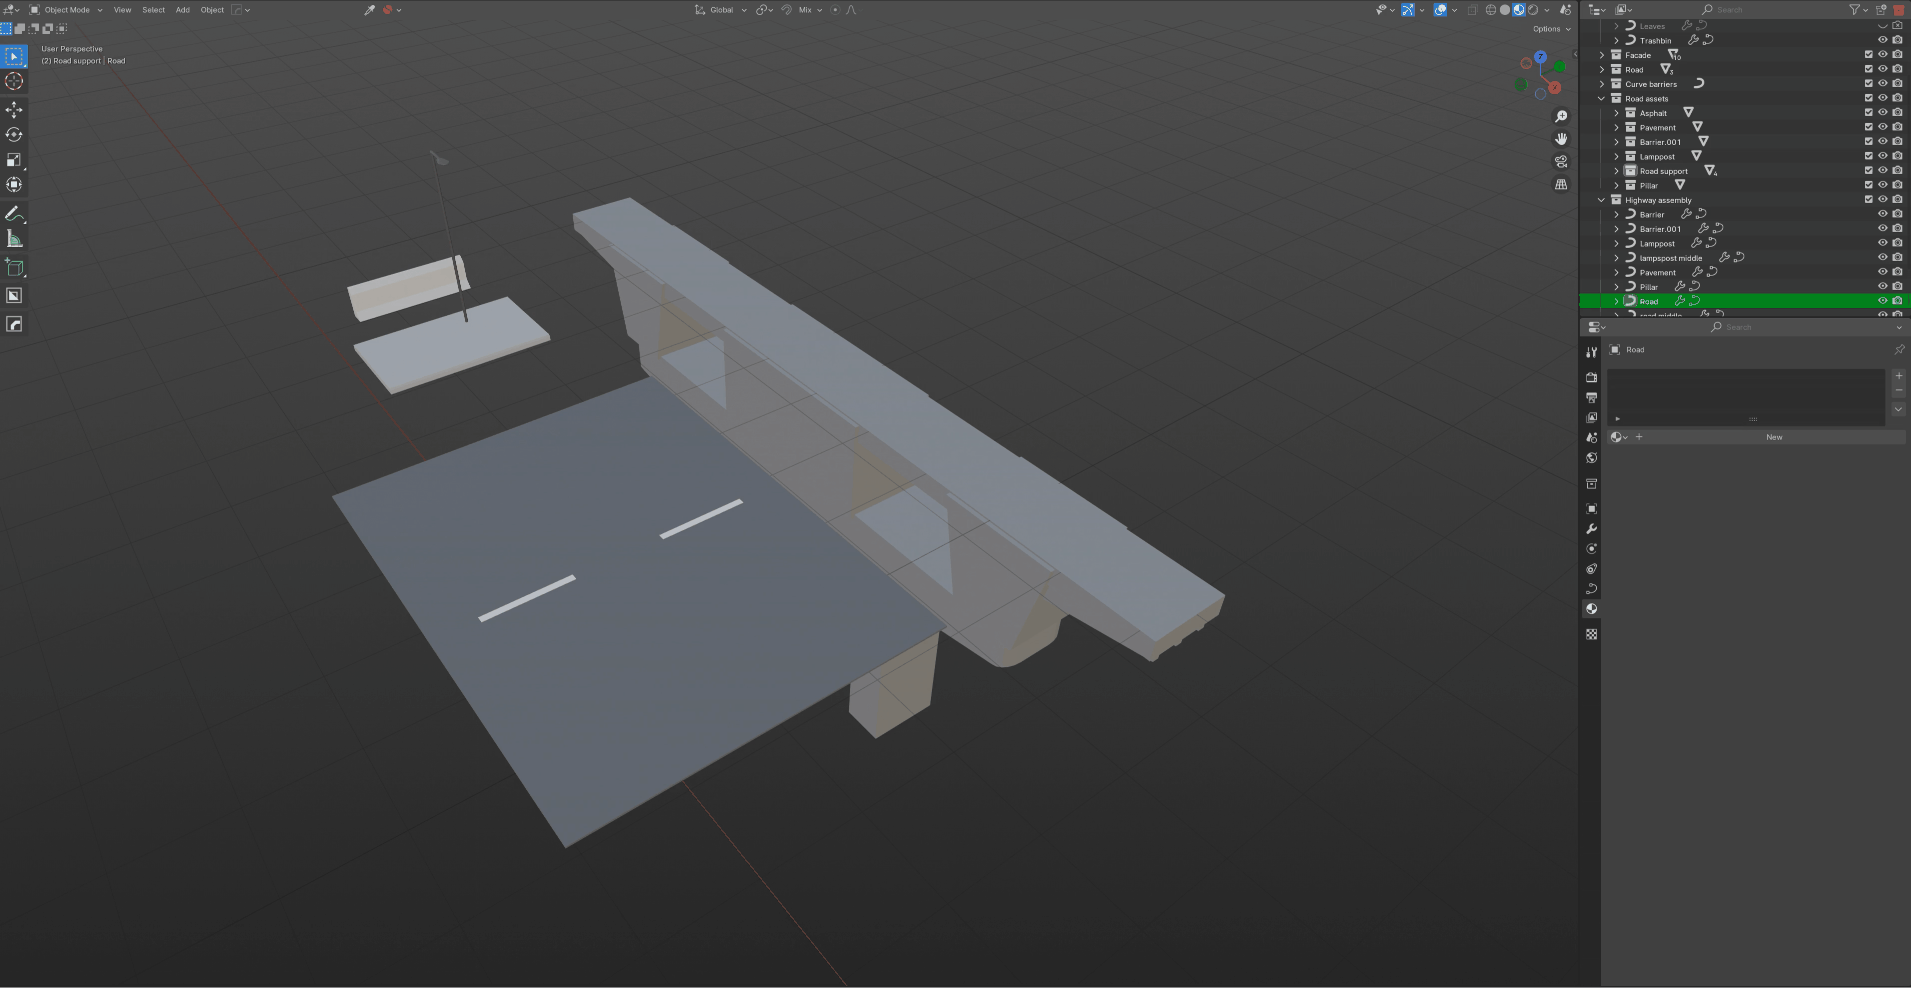Collapse the Highway assembly collection
1911x988 pixels.
click(x=1602, y=200)
